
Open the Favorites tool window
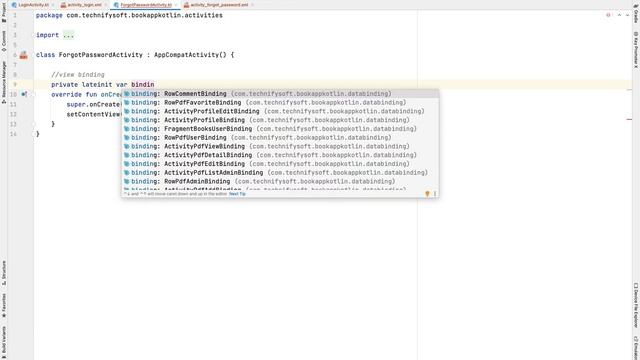pos(4,305)
